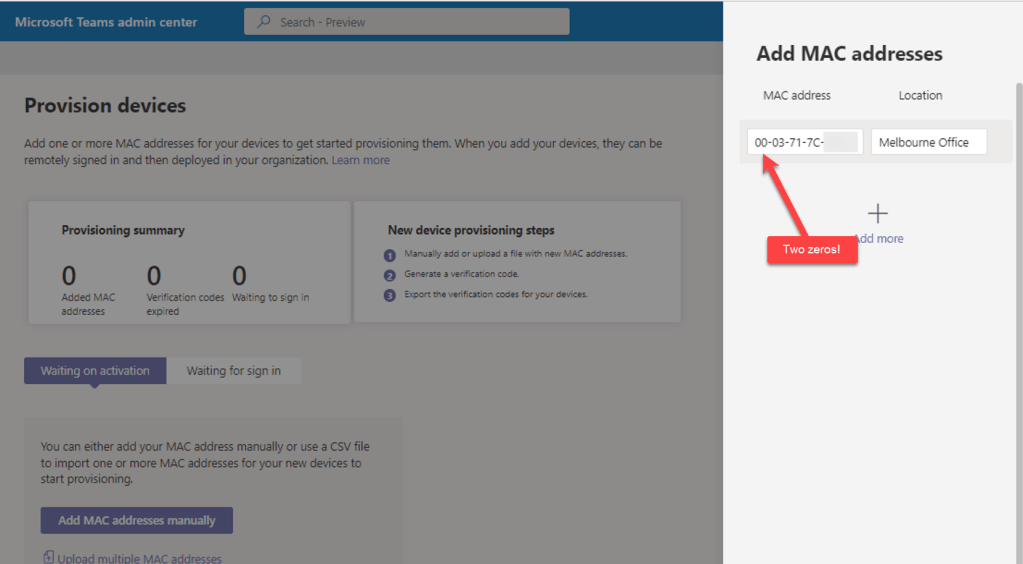
Task: Click the Waiting to sign in count
Action: click(x=239, y=276)
